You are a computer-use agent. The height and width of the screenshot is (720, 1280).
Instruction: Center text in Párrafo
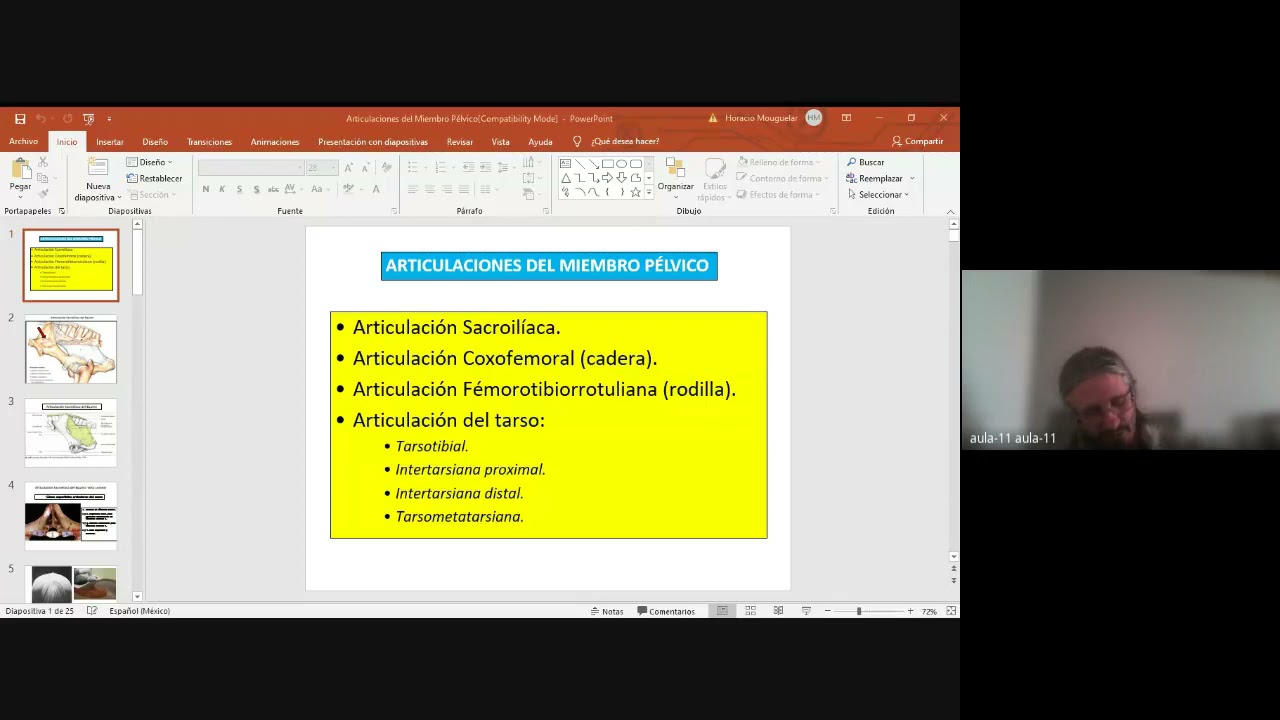(x=430, y=189)
